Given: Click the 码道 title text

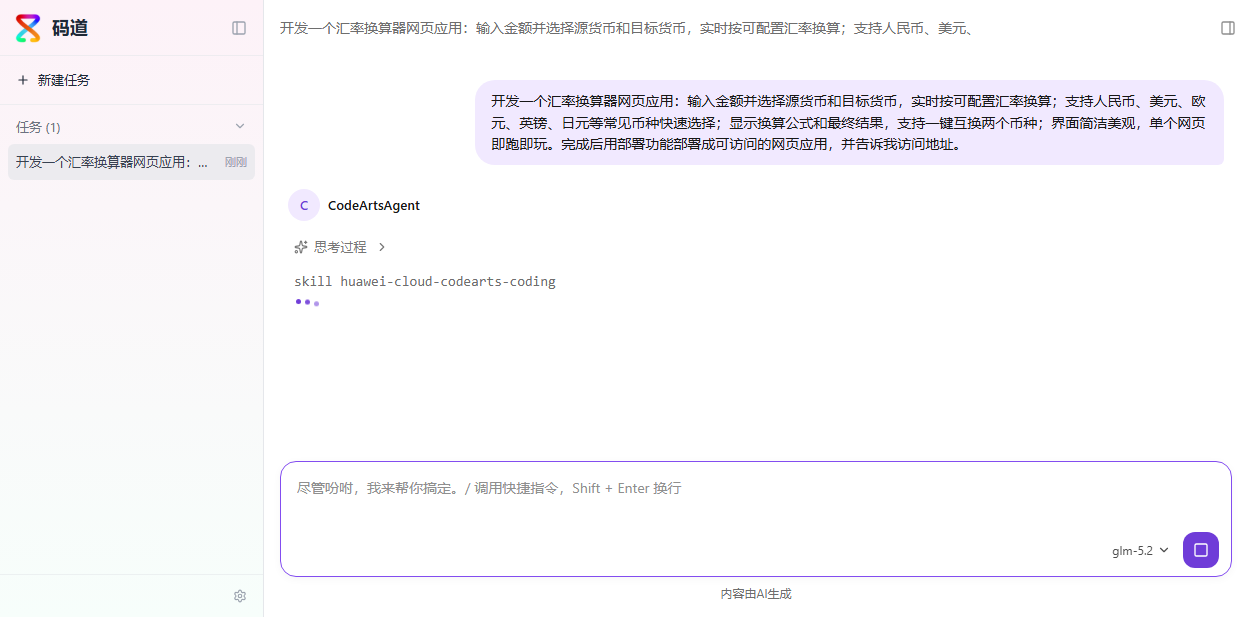Looking at the screenshot, I should (x=70, y=28).
